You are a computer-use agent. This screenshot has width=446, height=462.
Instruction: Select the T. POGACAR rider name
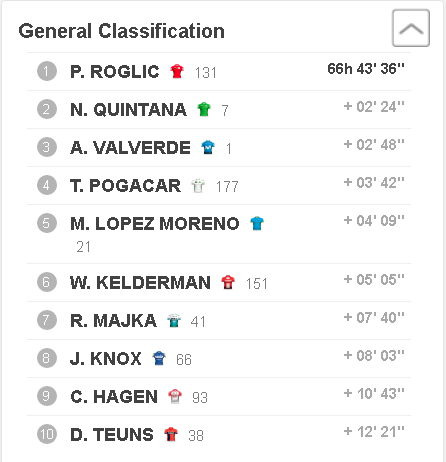point(125,186)
